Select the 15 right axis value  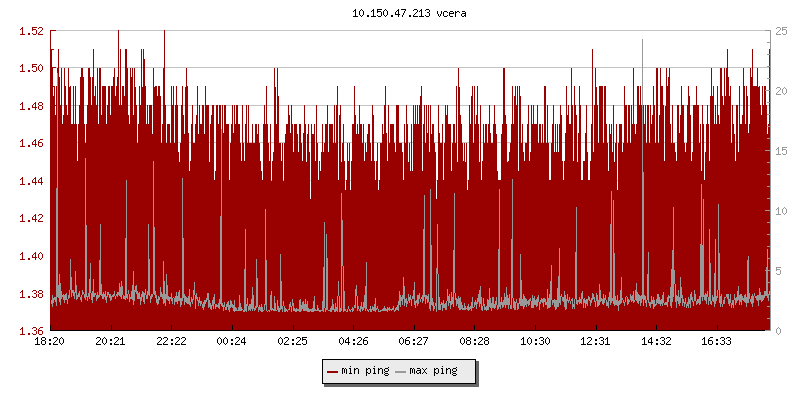(781, 151)
